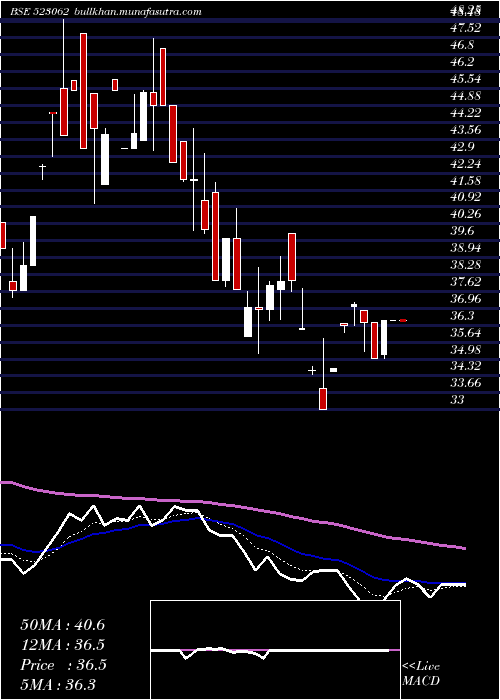Click the 44.22 price axis label
Screen dimensions: 500x700
tap(466, 112)
